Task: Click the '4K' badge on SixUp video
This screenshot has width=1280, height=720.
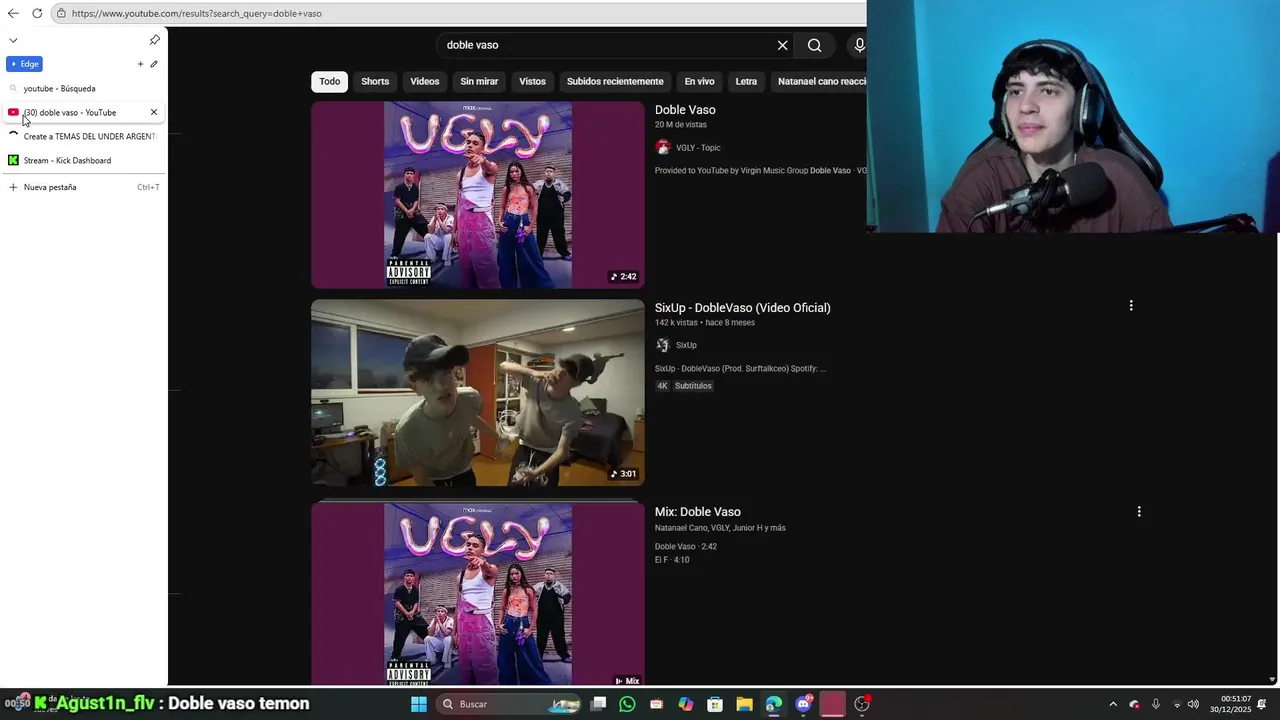Action: pos(662,386)
